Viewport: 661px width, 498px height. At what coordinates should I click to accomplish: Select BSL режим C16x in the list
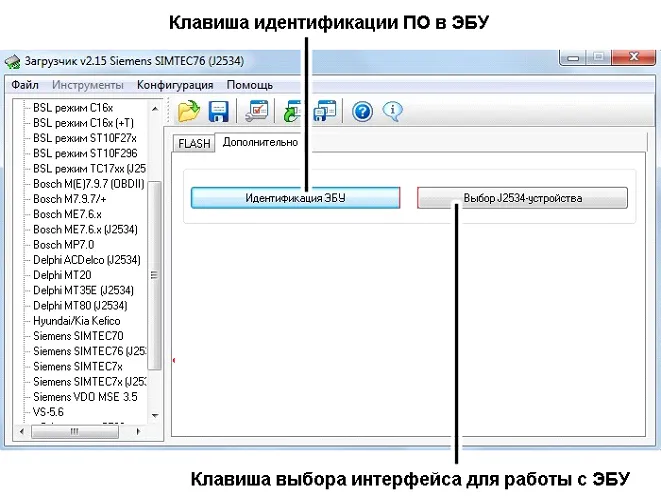tap(73, 108)
